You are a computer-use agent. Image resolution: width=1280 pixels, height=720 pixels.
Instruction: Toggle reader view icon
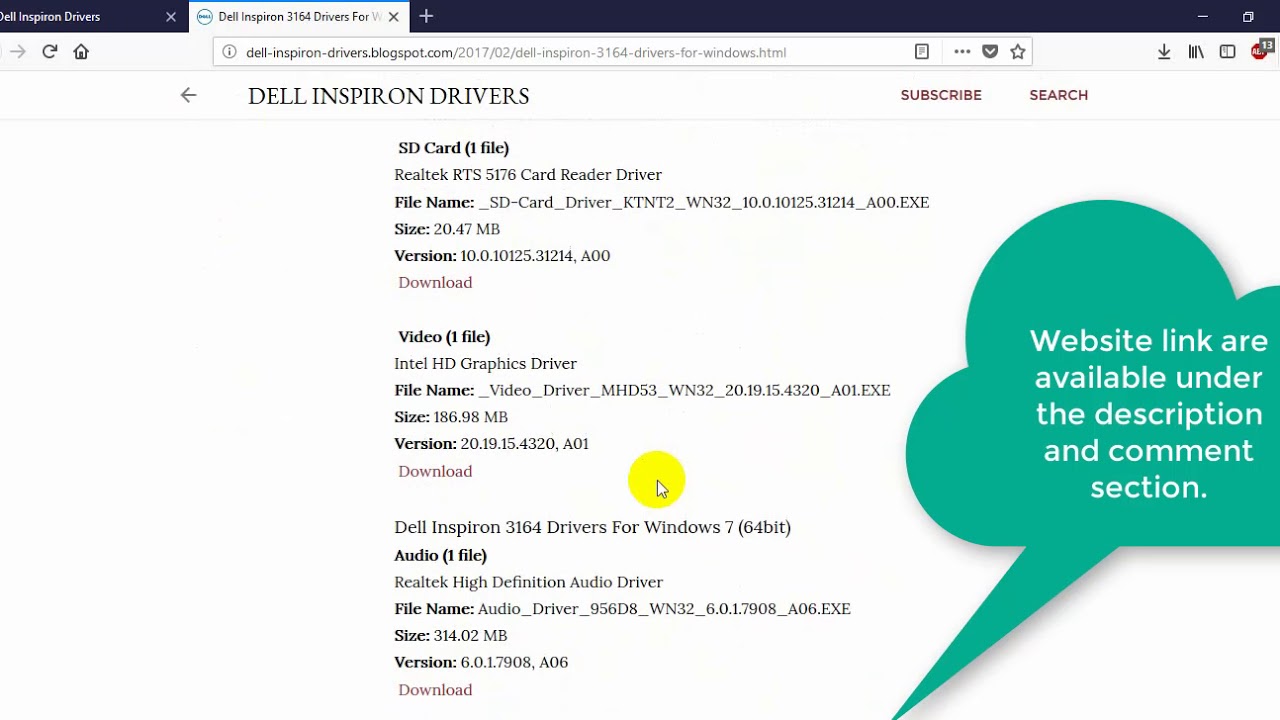[x=922, y=52]
